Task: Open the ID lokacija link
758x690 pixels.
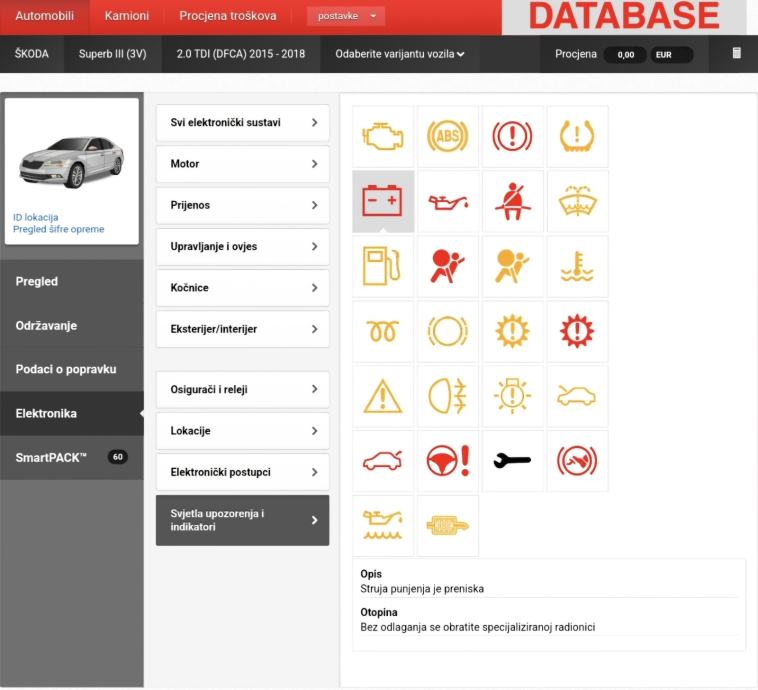Action: 36,217
